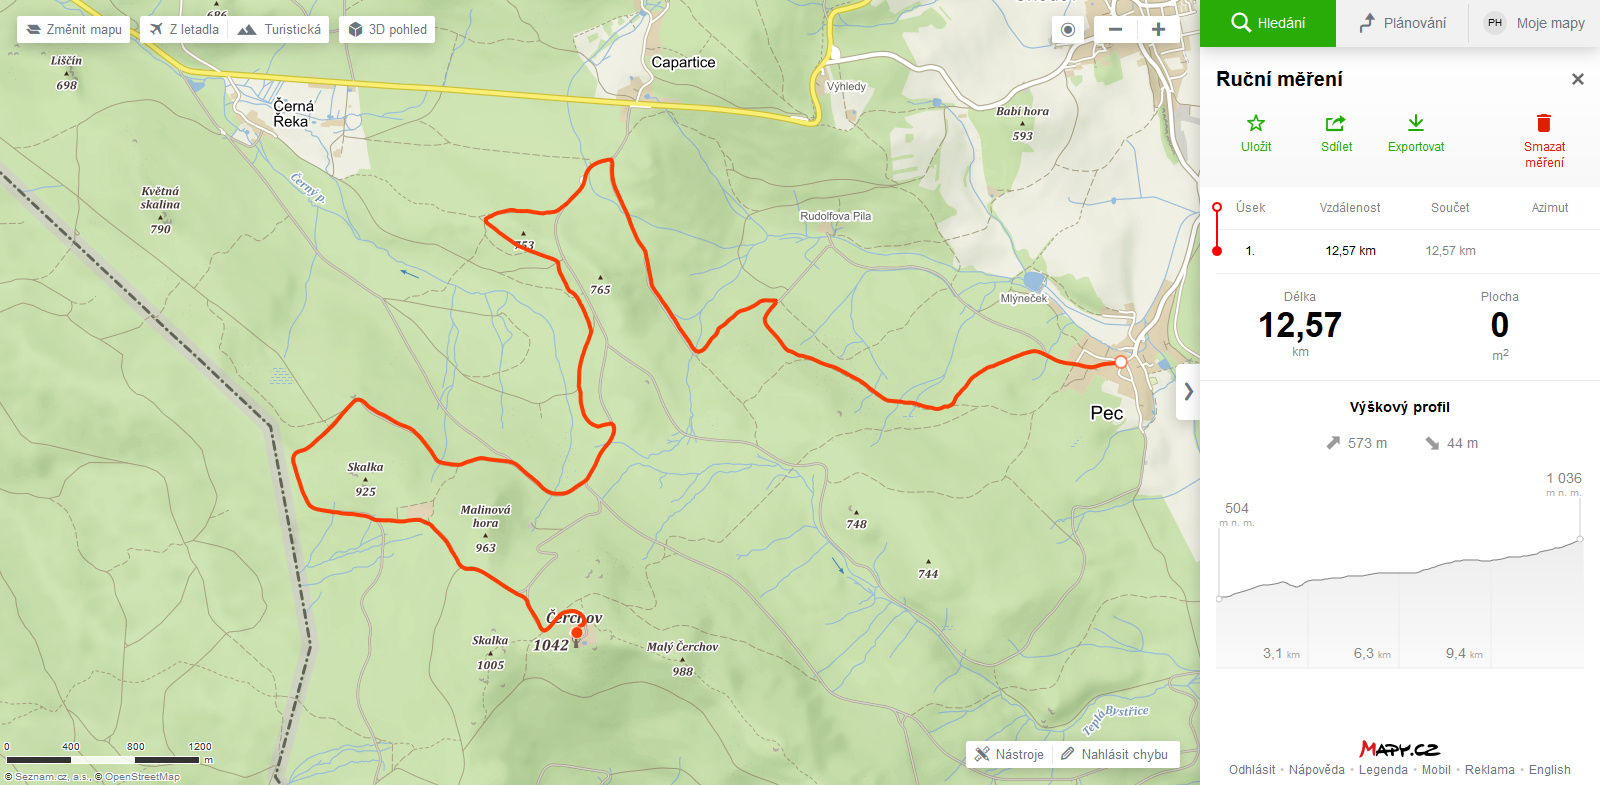The height and width of the screenshot is (785, 1600).
Task: Save the measurement with Uložit star icon
Action: (x=1256, y=123)
